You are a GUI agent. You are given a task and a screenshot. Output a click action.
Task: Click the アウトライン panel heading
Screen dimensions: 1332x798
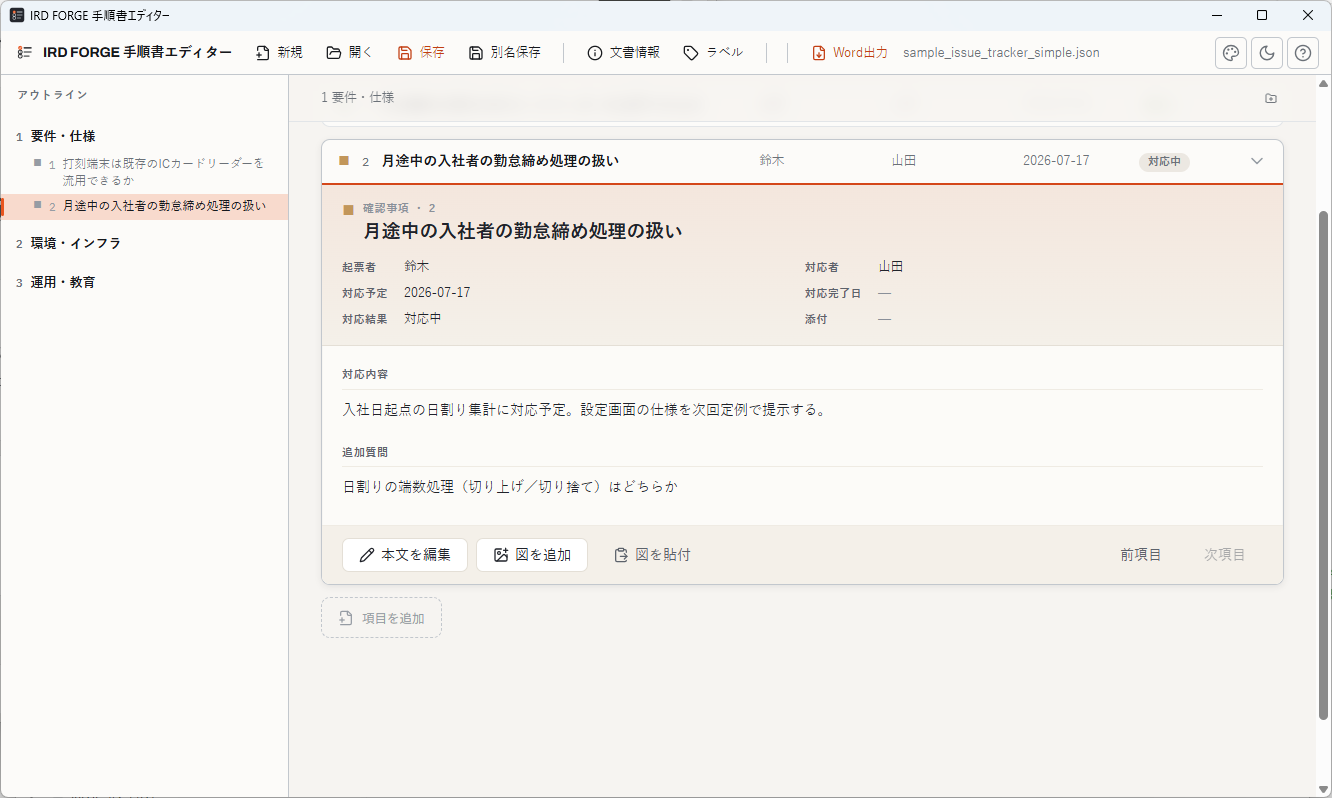point(52,95)
